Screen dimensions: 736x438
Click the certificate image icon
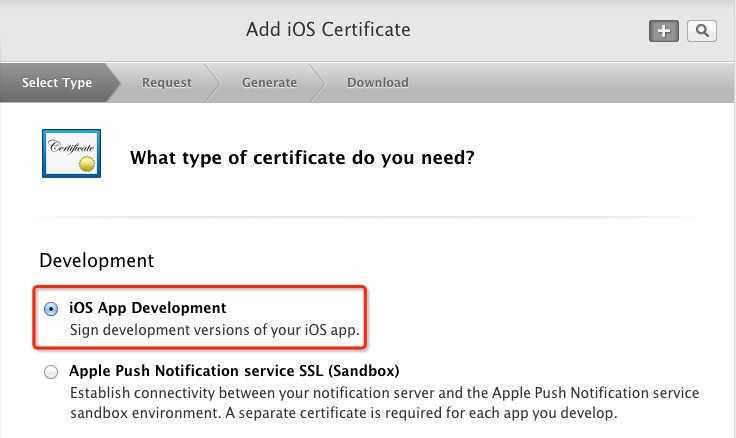pyautogui.click(x=71, y=153)
